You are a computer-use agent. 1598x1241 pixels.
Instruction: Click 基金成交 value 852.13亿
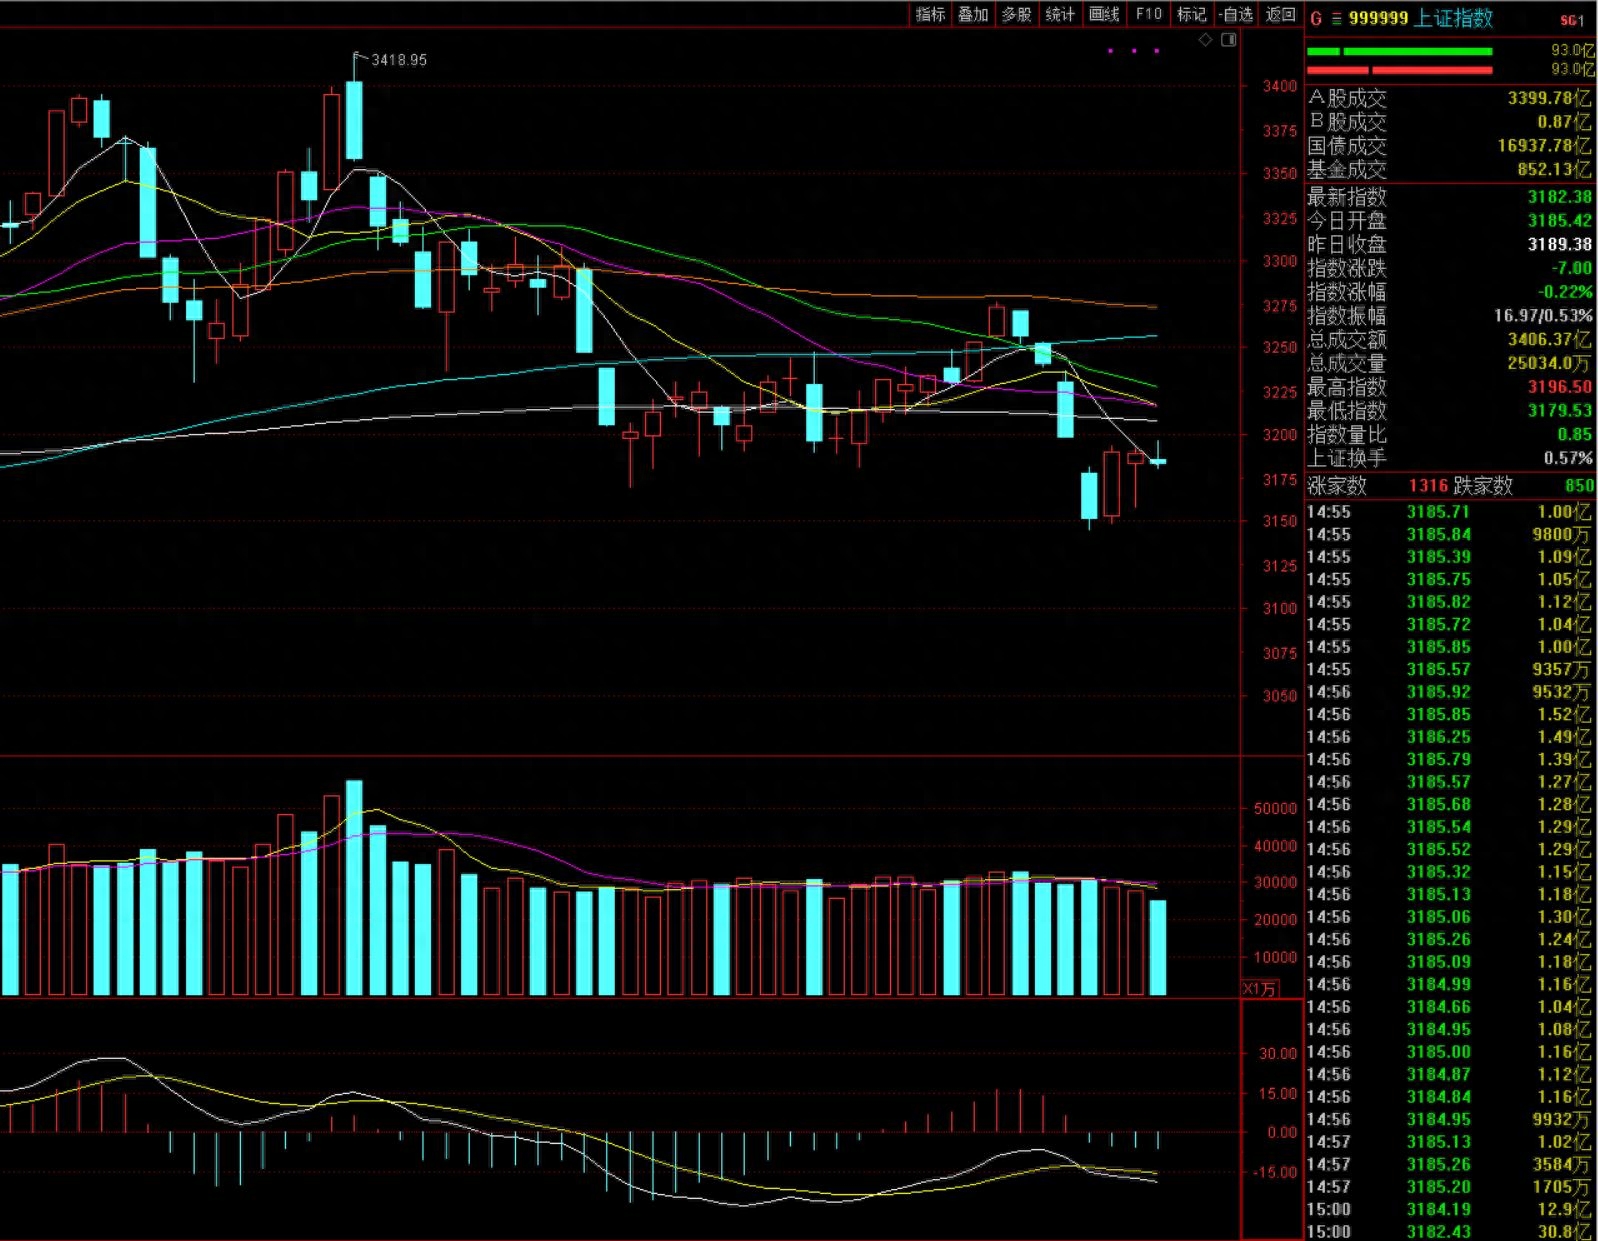[1554, 170]
